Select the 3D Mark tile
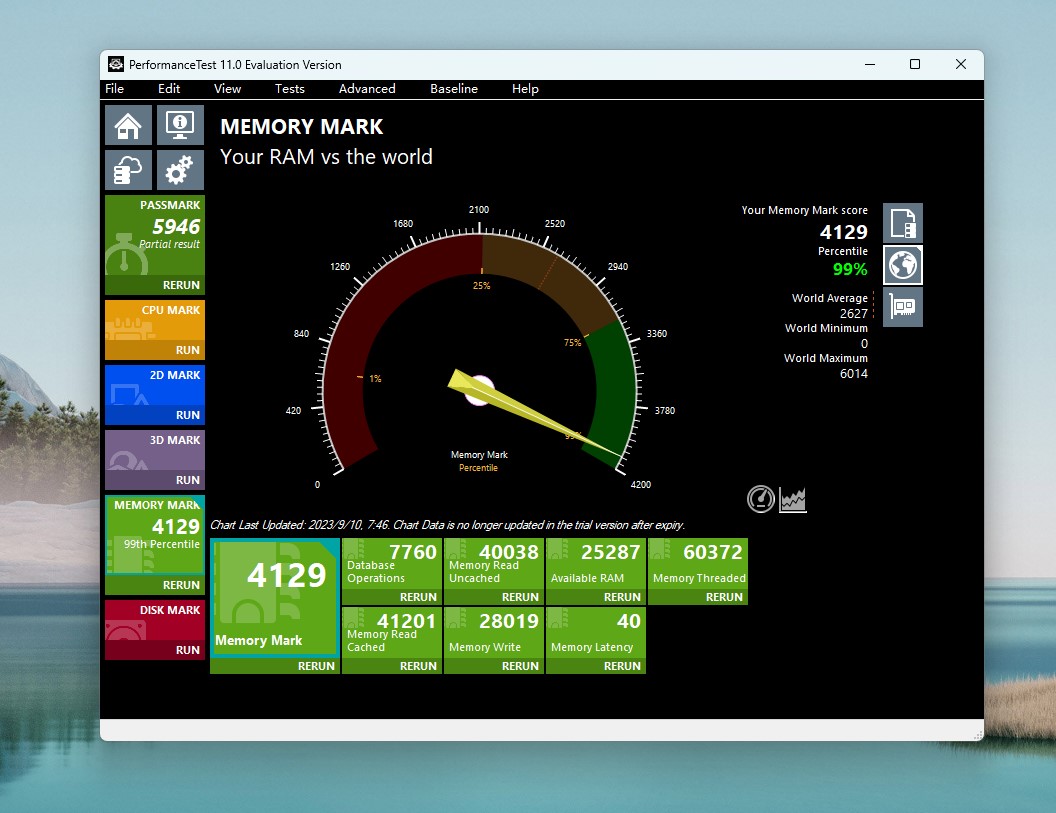 (155, 451)
